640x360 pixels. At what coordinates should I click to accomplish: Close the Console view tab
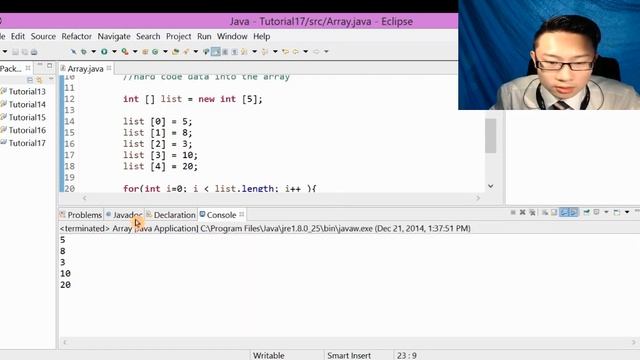tap(242, 214)
